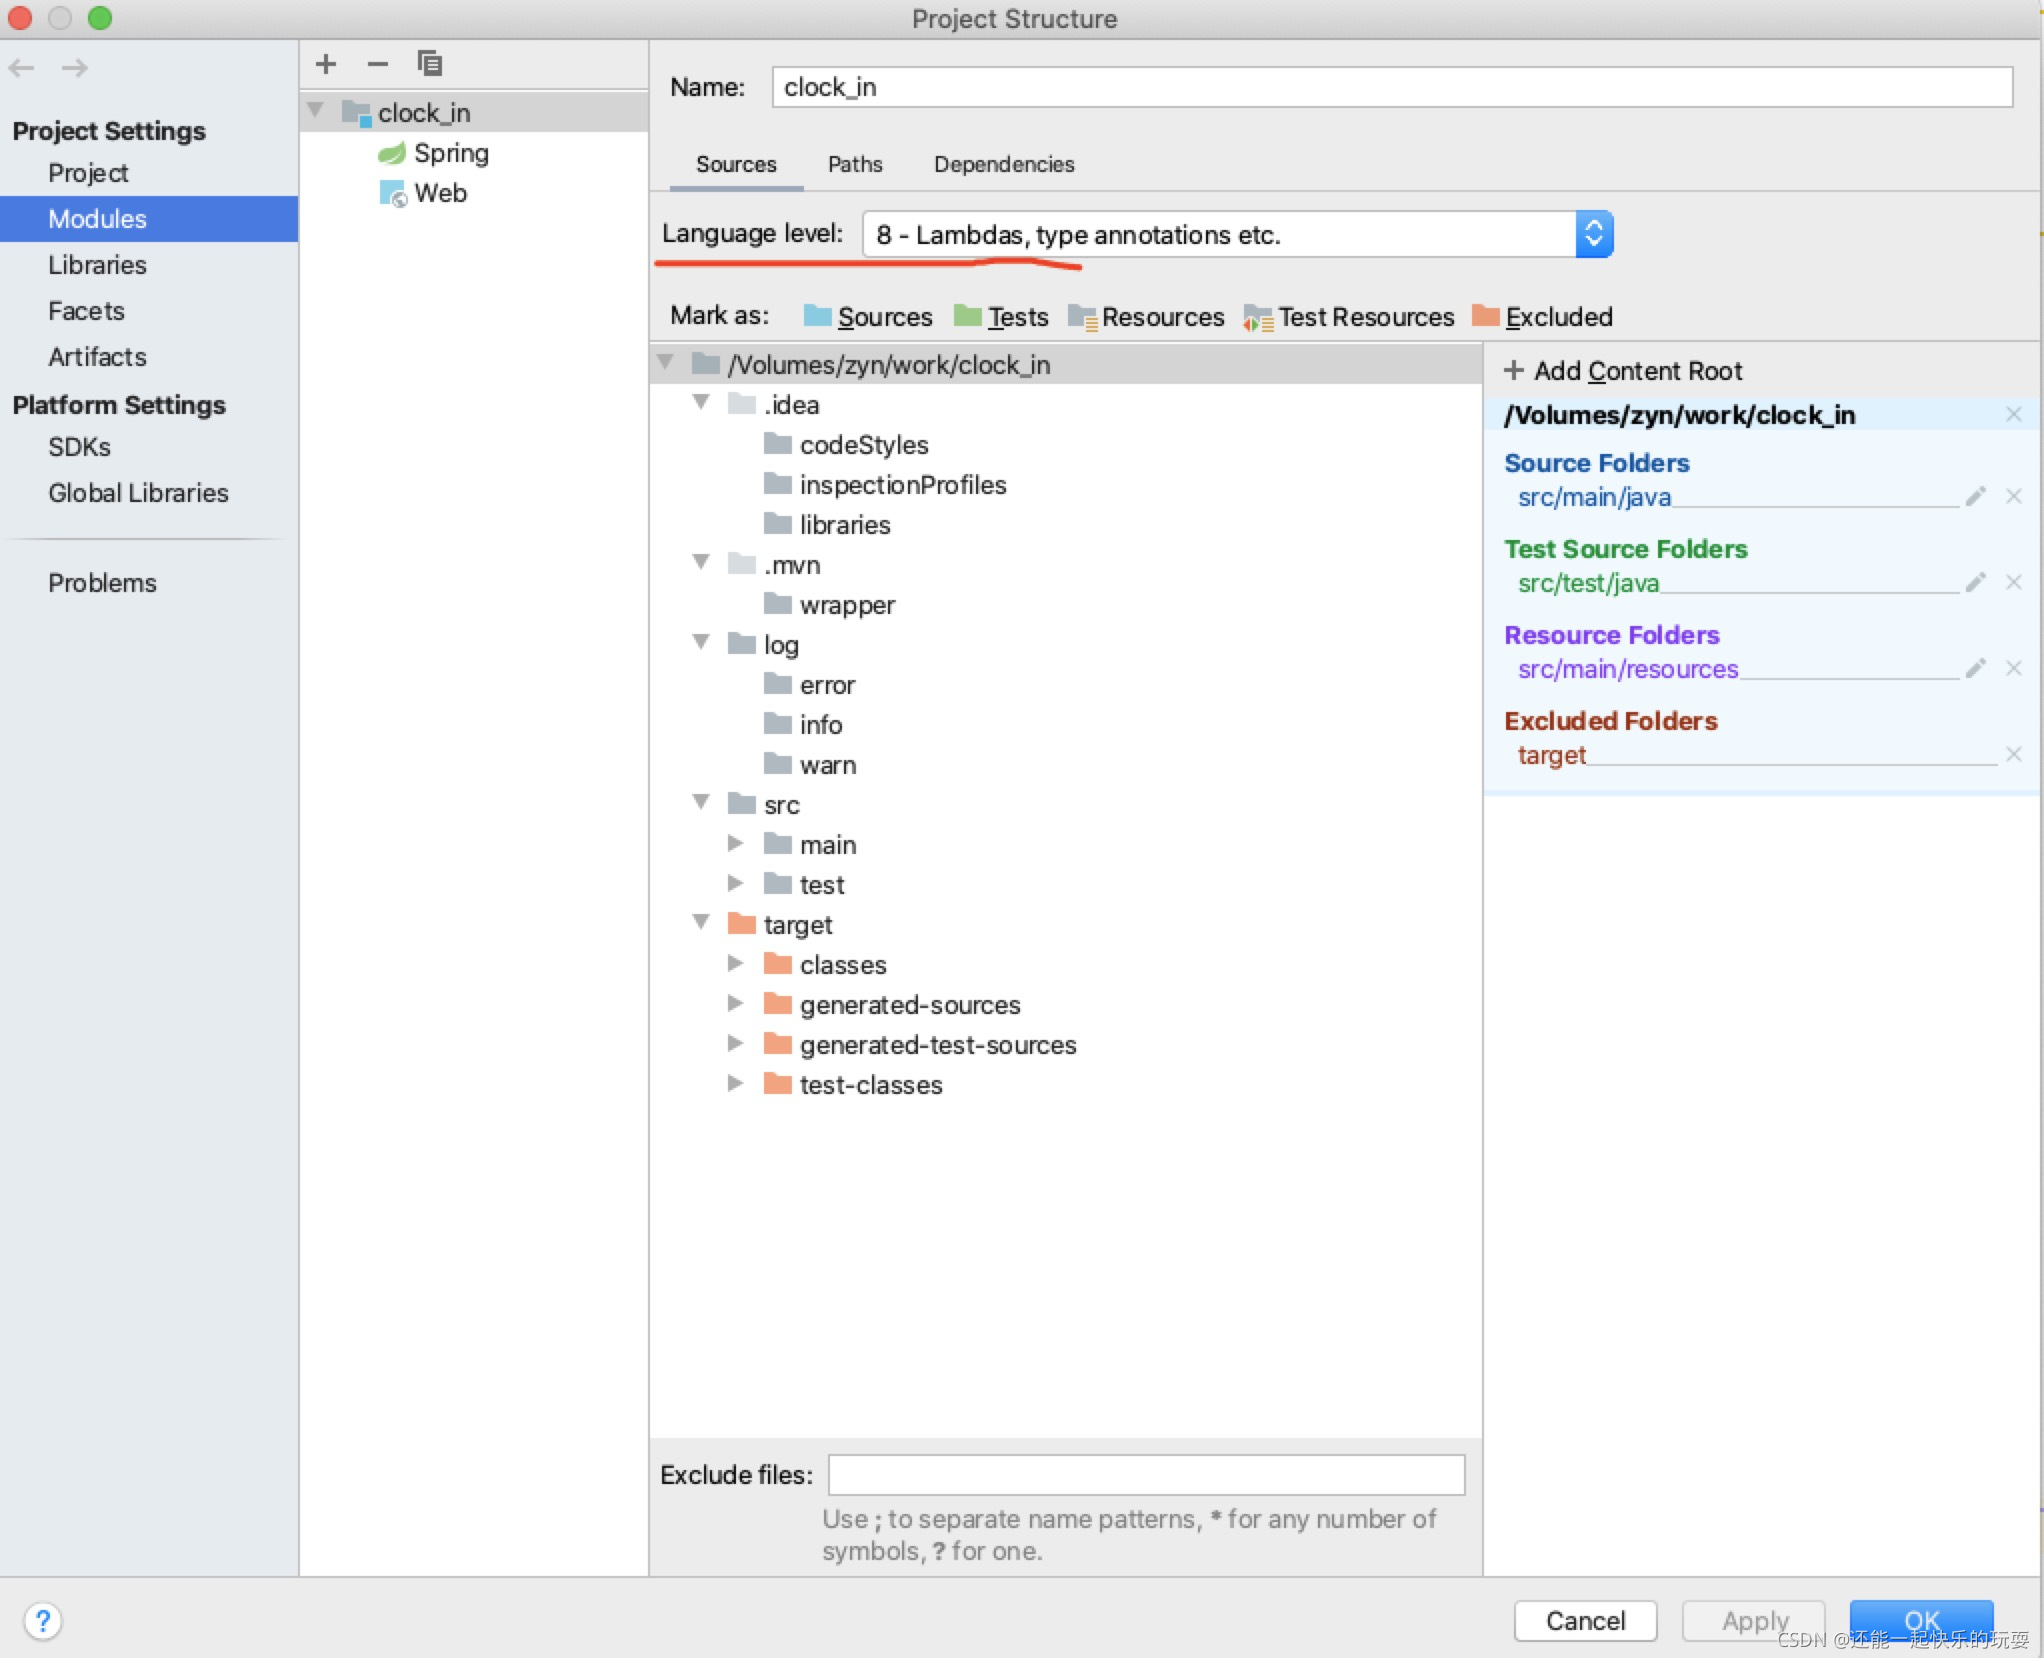Click the Exclude files input field
The height and width of the screenshot is (1658, 2044).
click(1145, 1475)
